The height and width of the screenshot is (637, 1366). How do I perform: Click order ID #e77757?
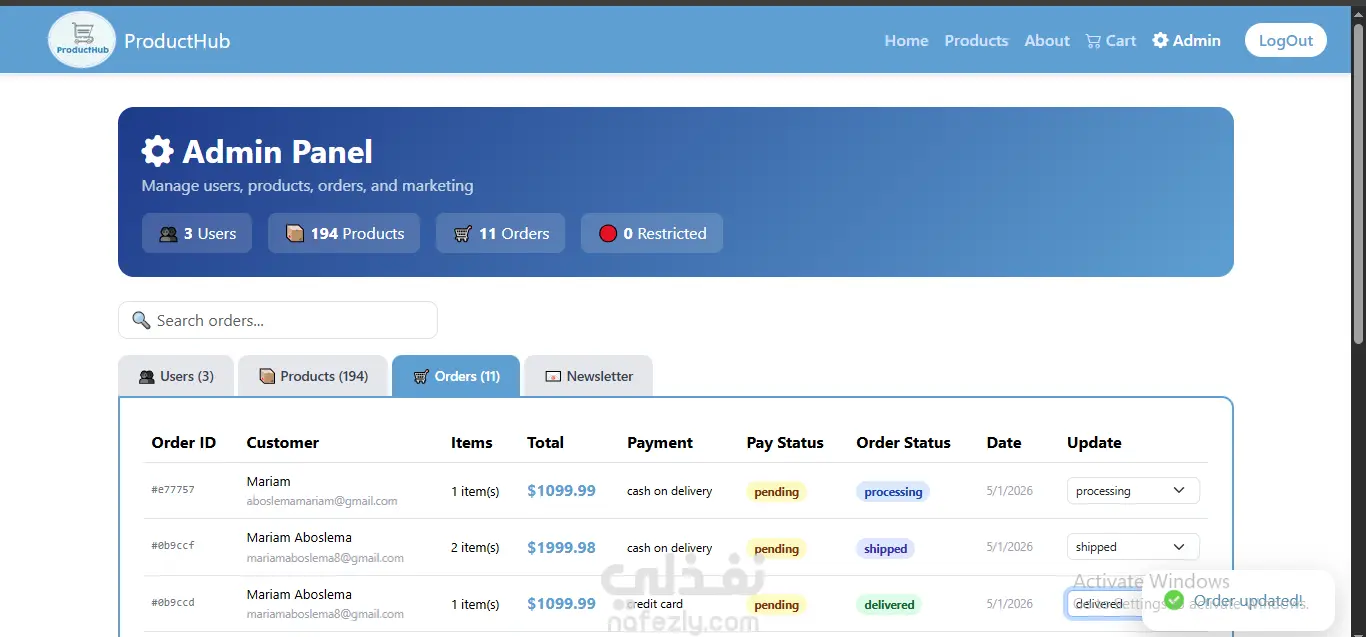pyautogui.click(x=173, y=490)
